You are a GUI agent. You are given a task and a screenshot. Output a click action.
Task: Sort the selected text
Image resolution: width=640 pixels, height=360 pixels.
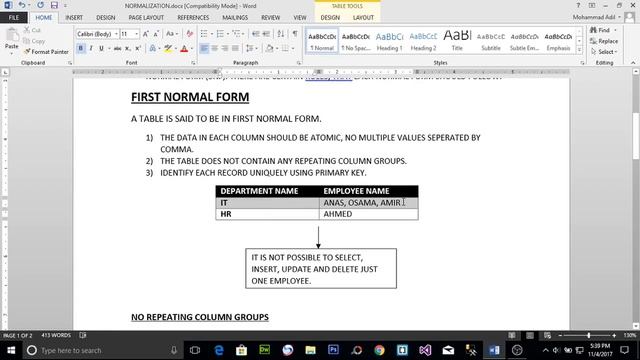pyautogui.click(x=281, y=34)
